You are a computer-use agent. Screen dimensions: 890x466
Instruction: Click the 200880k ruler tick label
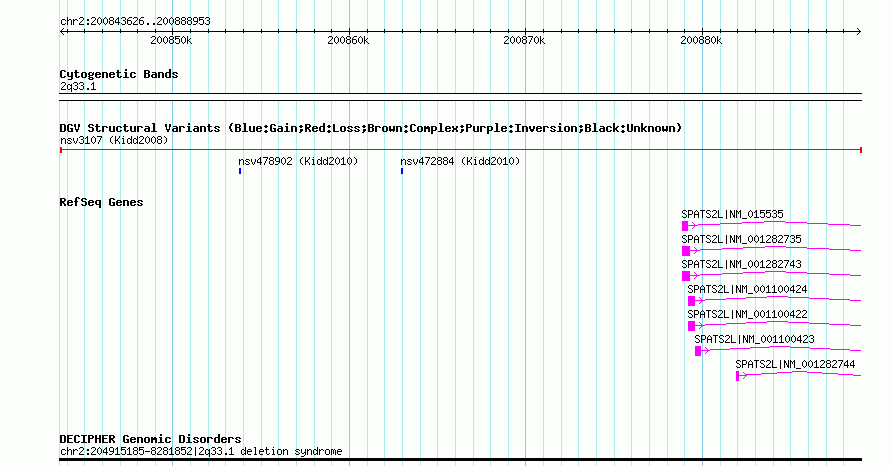click(x=701, y=40)
